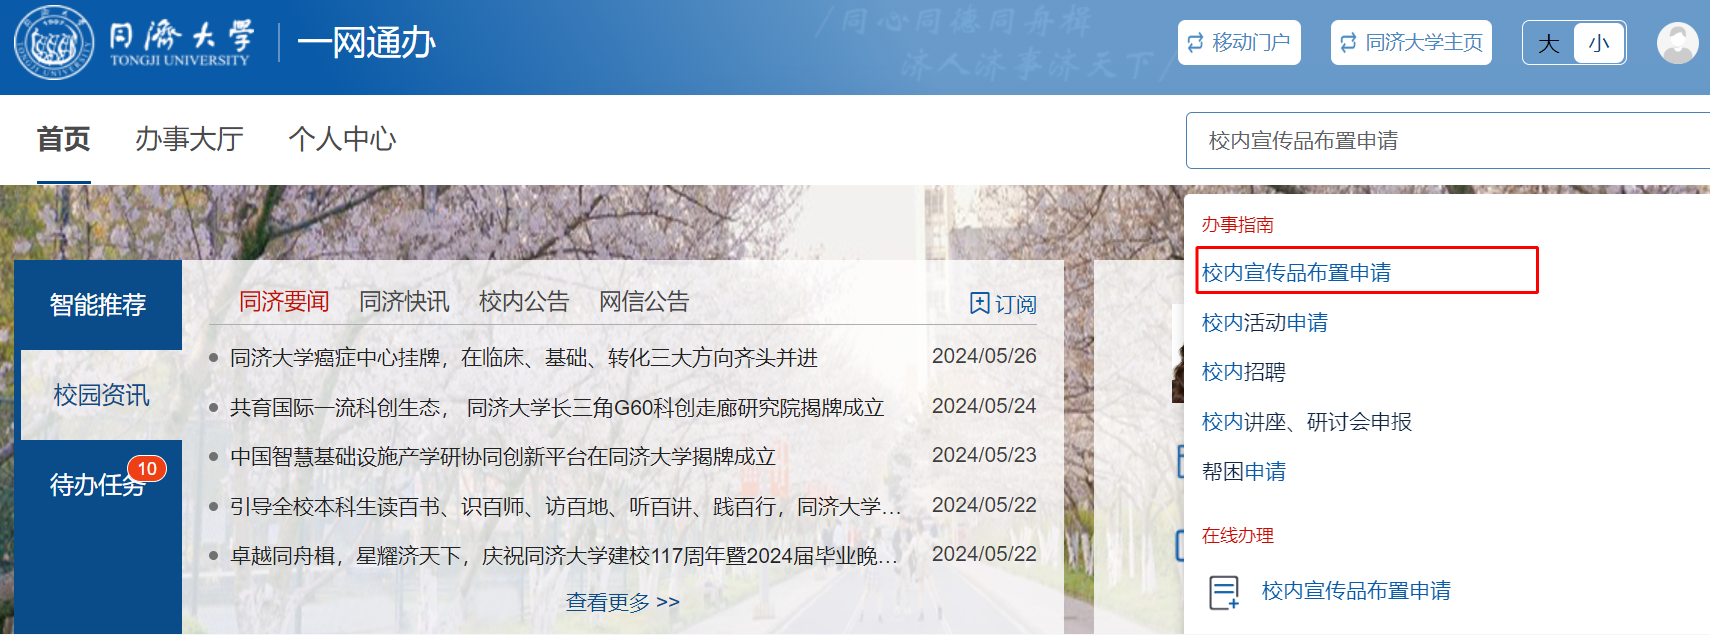Select the 首页 navigation tab

click(64, 139)
